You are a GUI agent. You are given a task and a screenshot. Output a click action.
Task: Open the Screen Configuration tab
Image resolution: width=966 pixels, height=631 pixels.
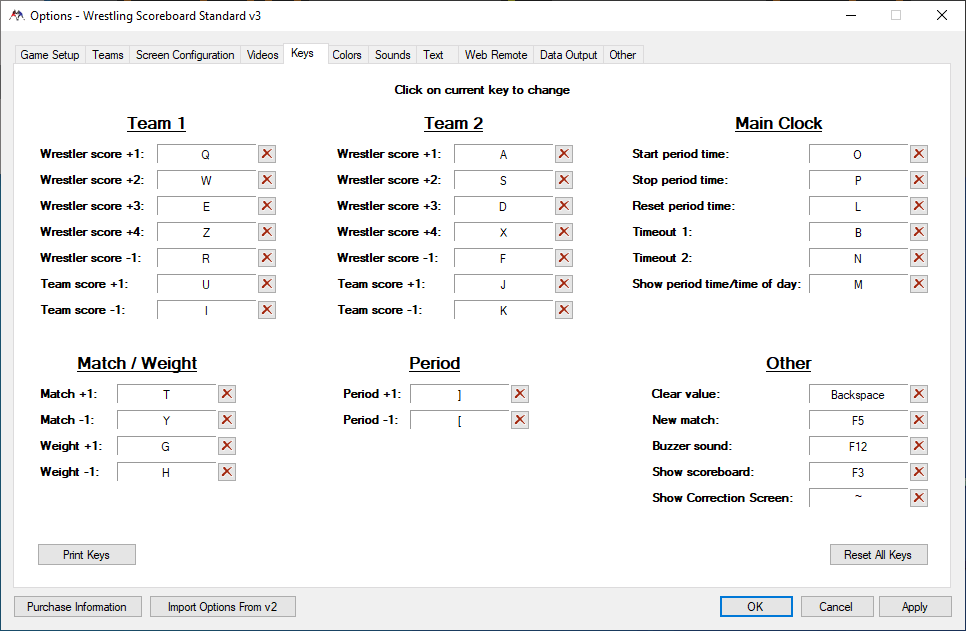(x=185, y=55)
